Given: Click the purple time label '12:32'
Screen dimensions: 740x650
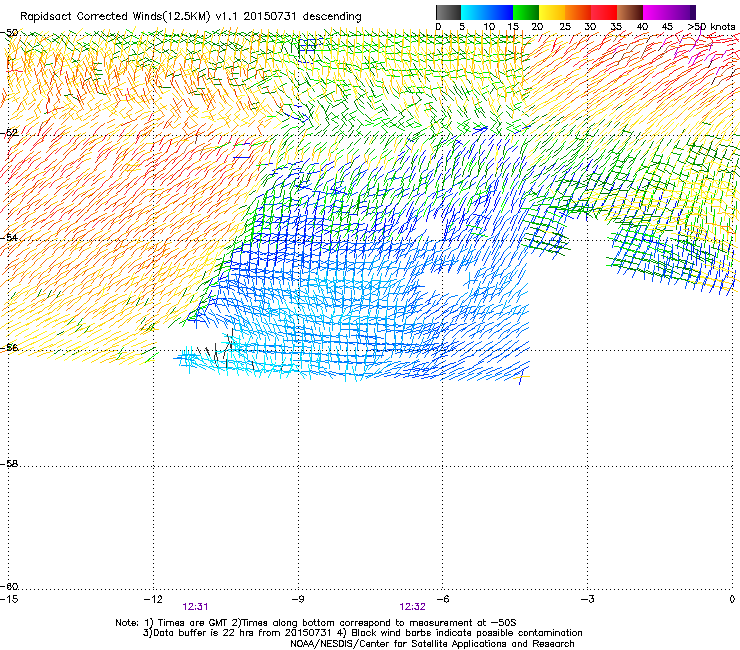Looking at the screenshot, I should coord(412,607).
